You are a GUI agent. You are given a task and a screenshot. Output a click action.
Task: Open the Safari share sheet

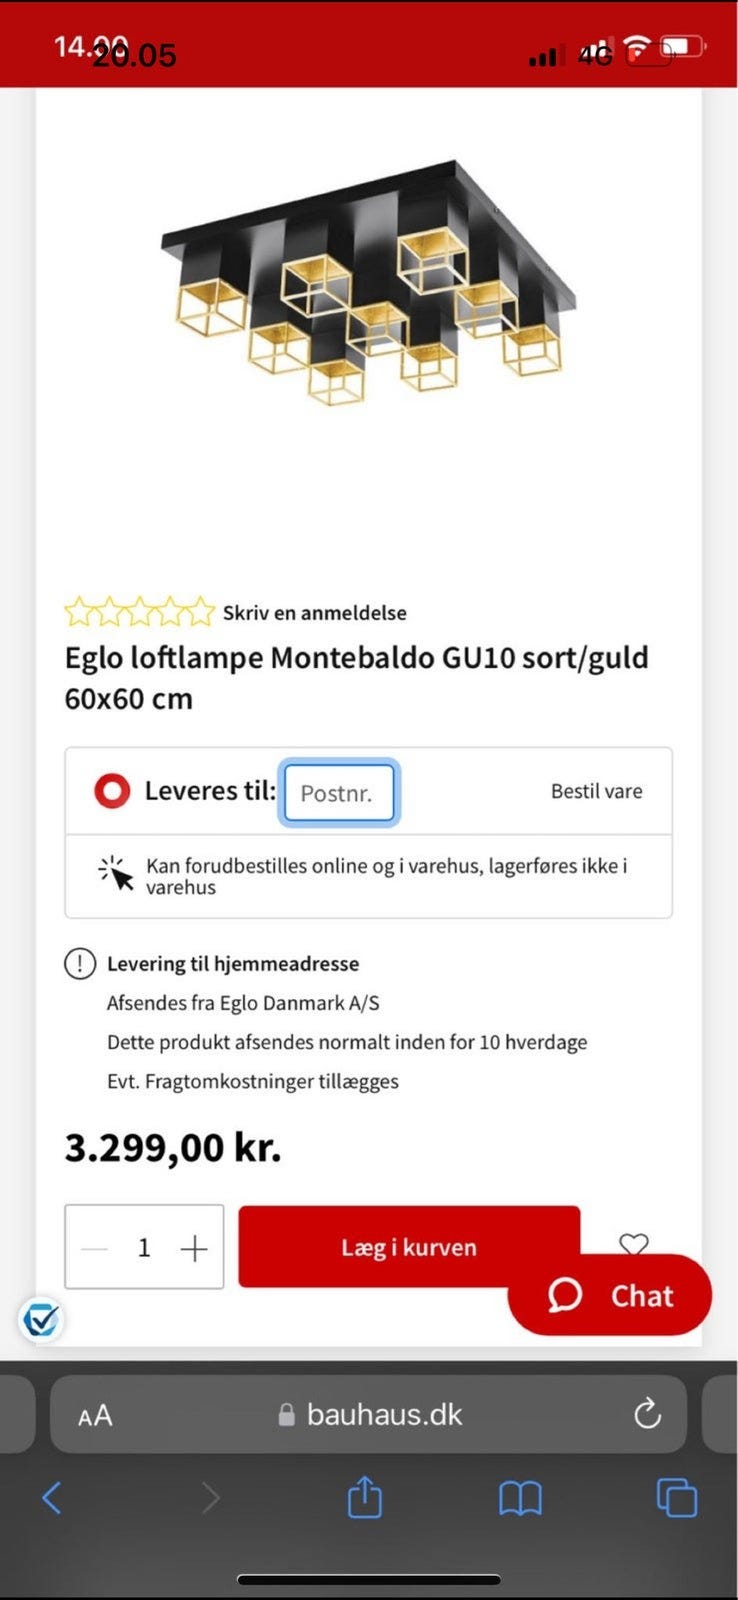pos(365,1497)
